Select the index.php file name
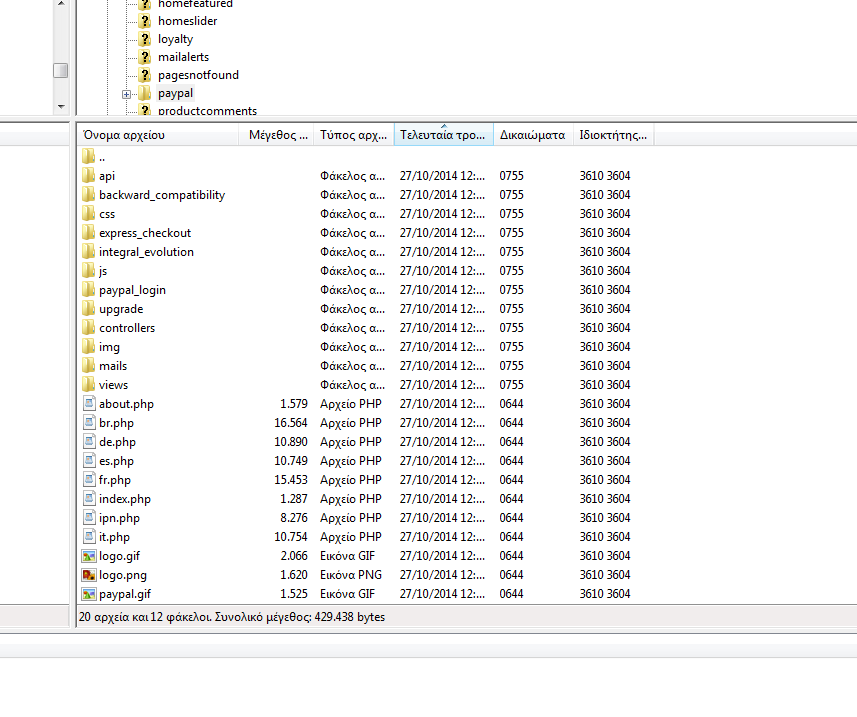 125,499
